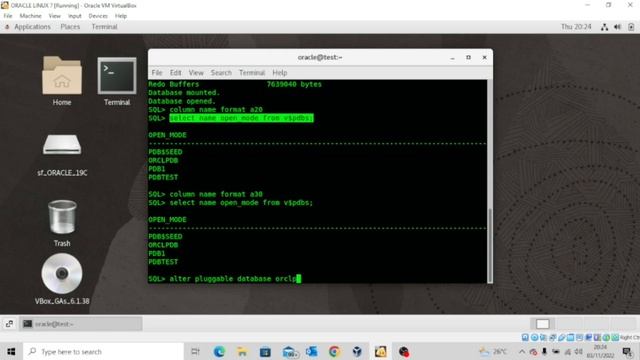
Task: Open the terminal window's Edit menu
Action: click(176, 73)
